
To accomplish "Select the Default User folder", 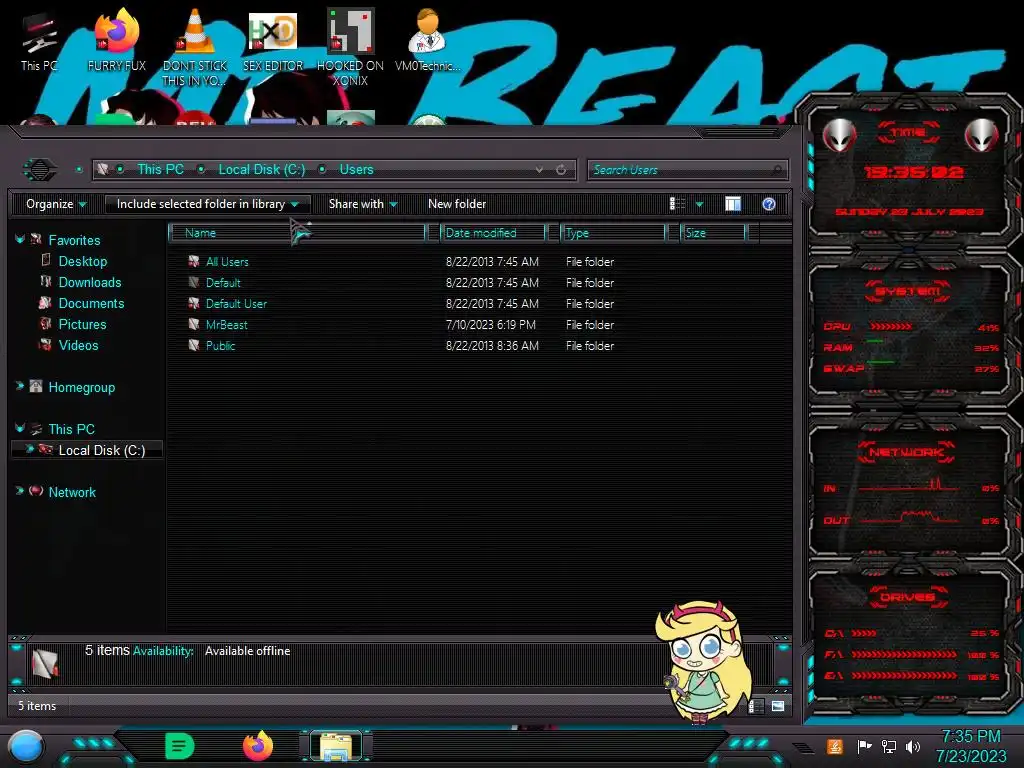I will point(236,304).
